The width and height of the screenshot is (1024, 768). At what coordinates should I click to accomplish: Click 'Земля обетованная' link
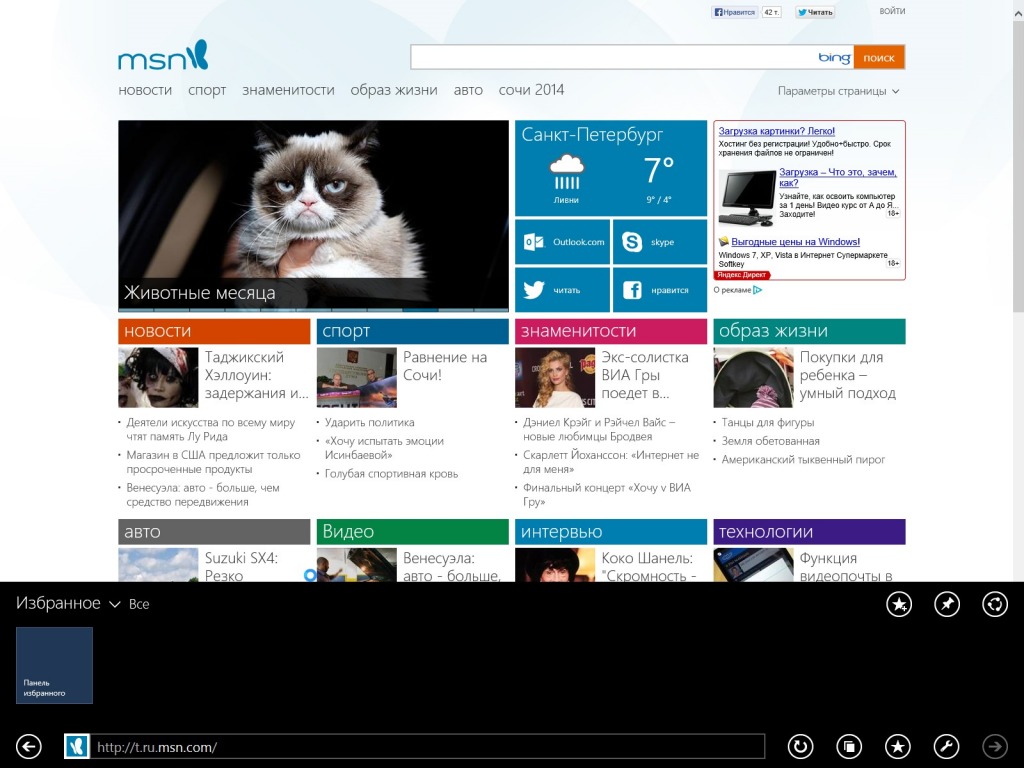point(771,441)
